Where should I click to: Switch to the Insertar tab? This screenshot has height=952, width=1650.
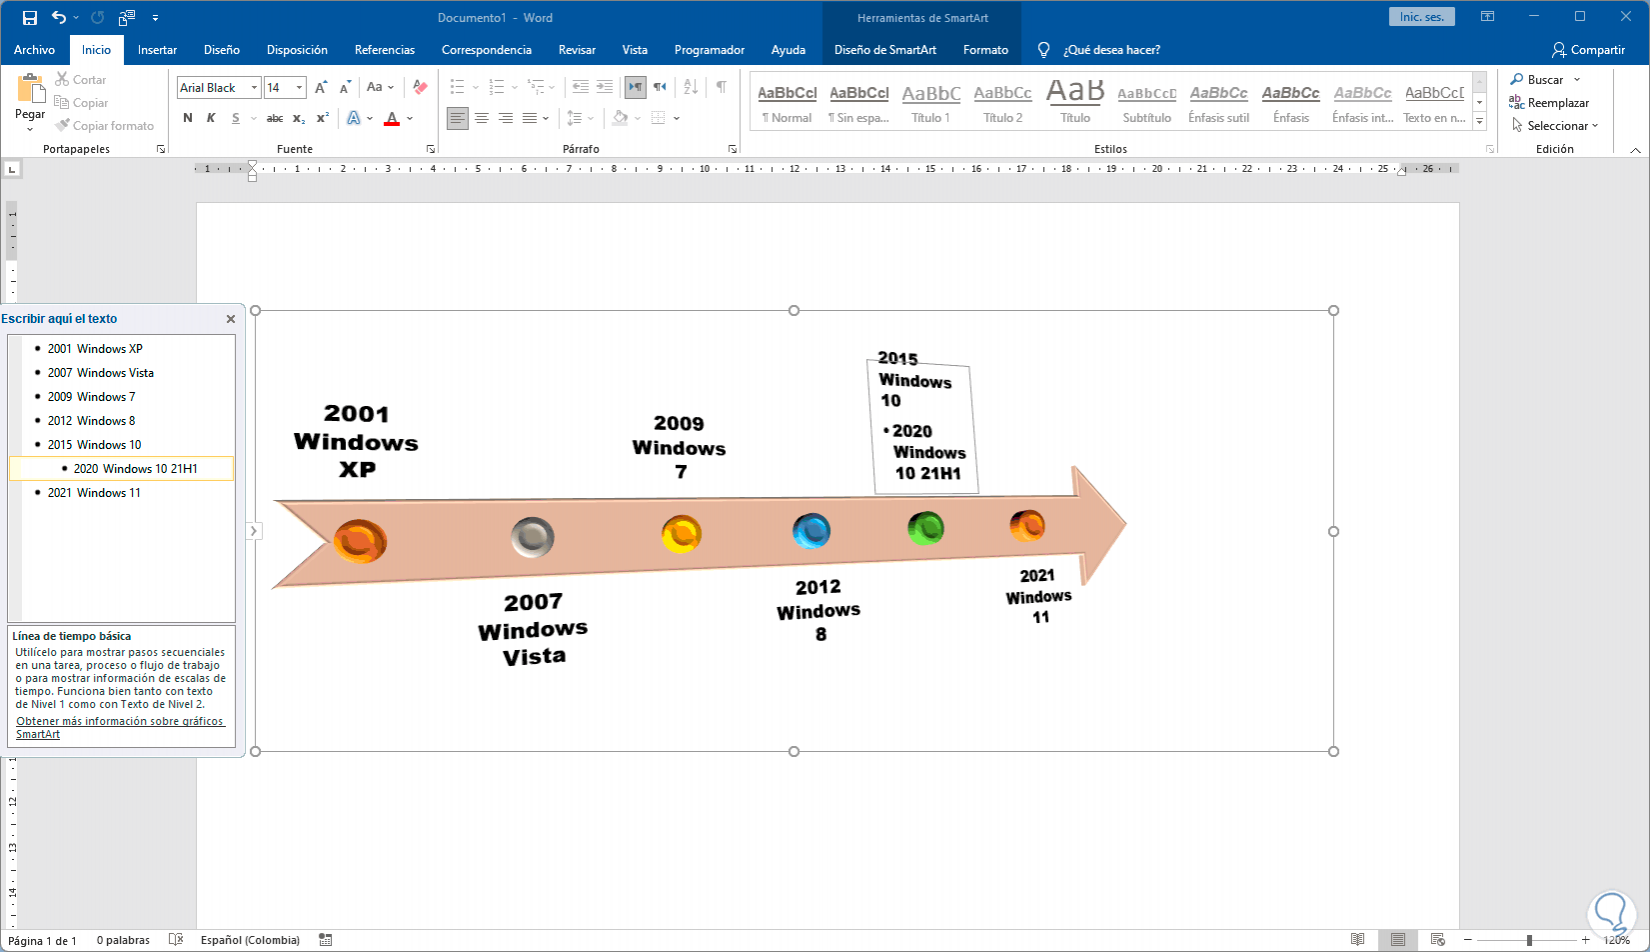tap(157, 50)
